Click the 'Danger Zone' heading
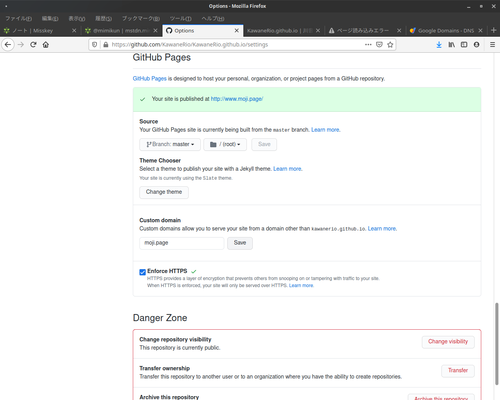500x400 pixels. point(160,318)
